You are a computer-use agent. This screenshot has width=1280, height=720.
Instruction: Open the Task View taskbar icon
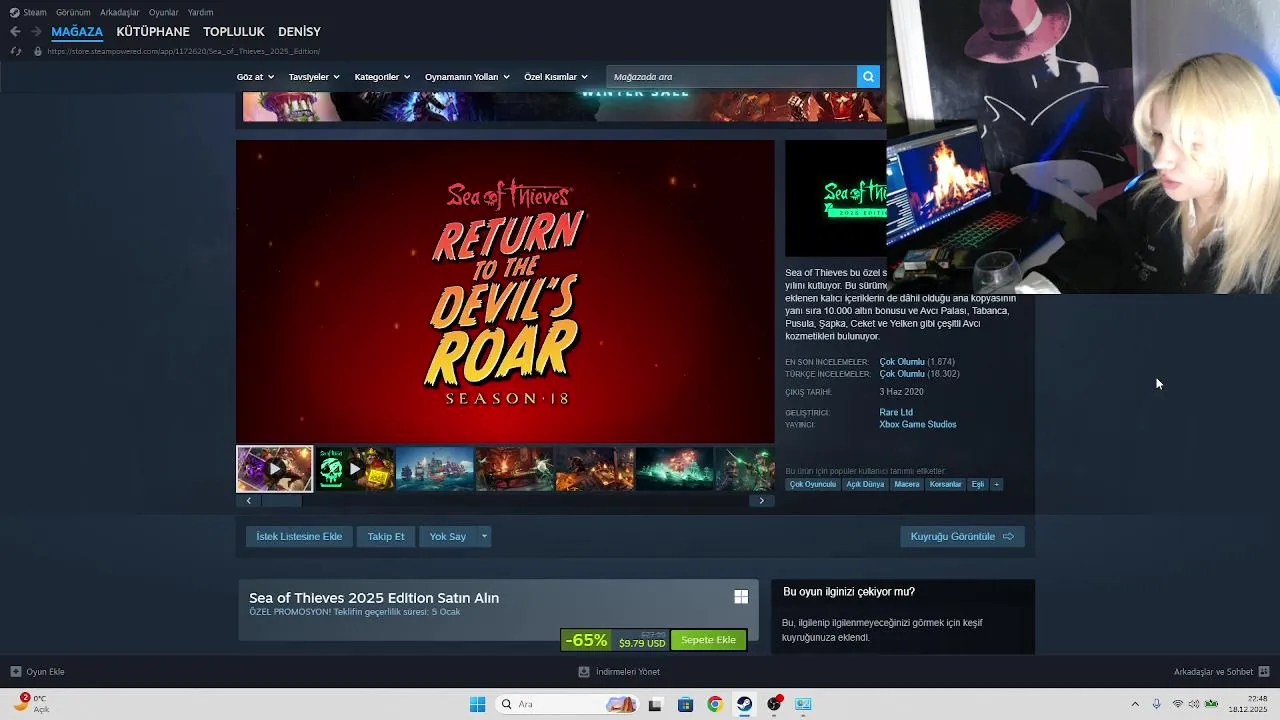point(655,704)
